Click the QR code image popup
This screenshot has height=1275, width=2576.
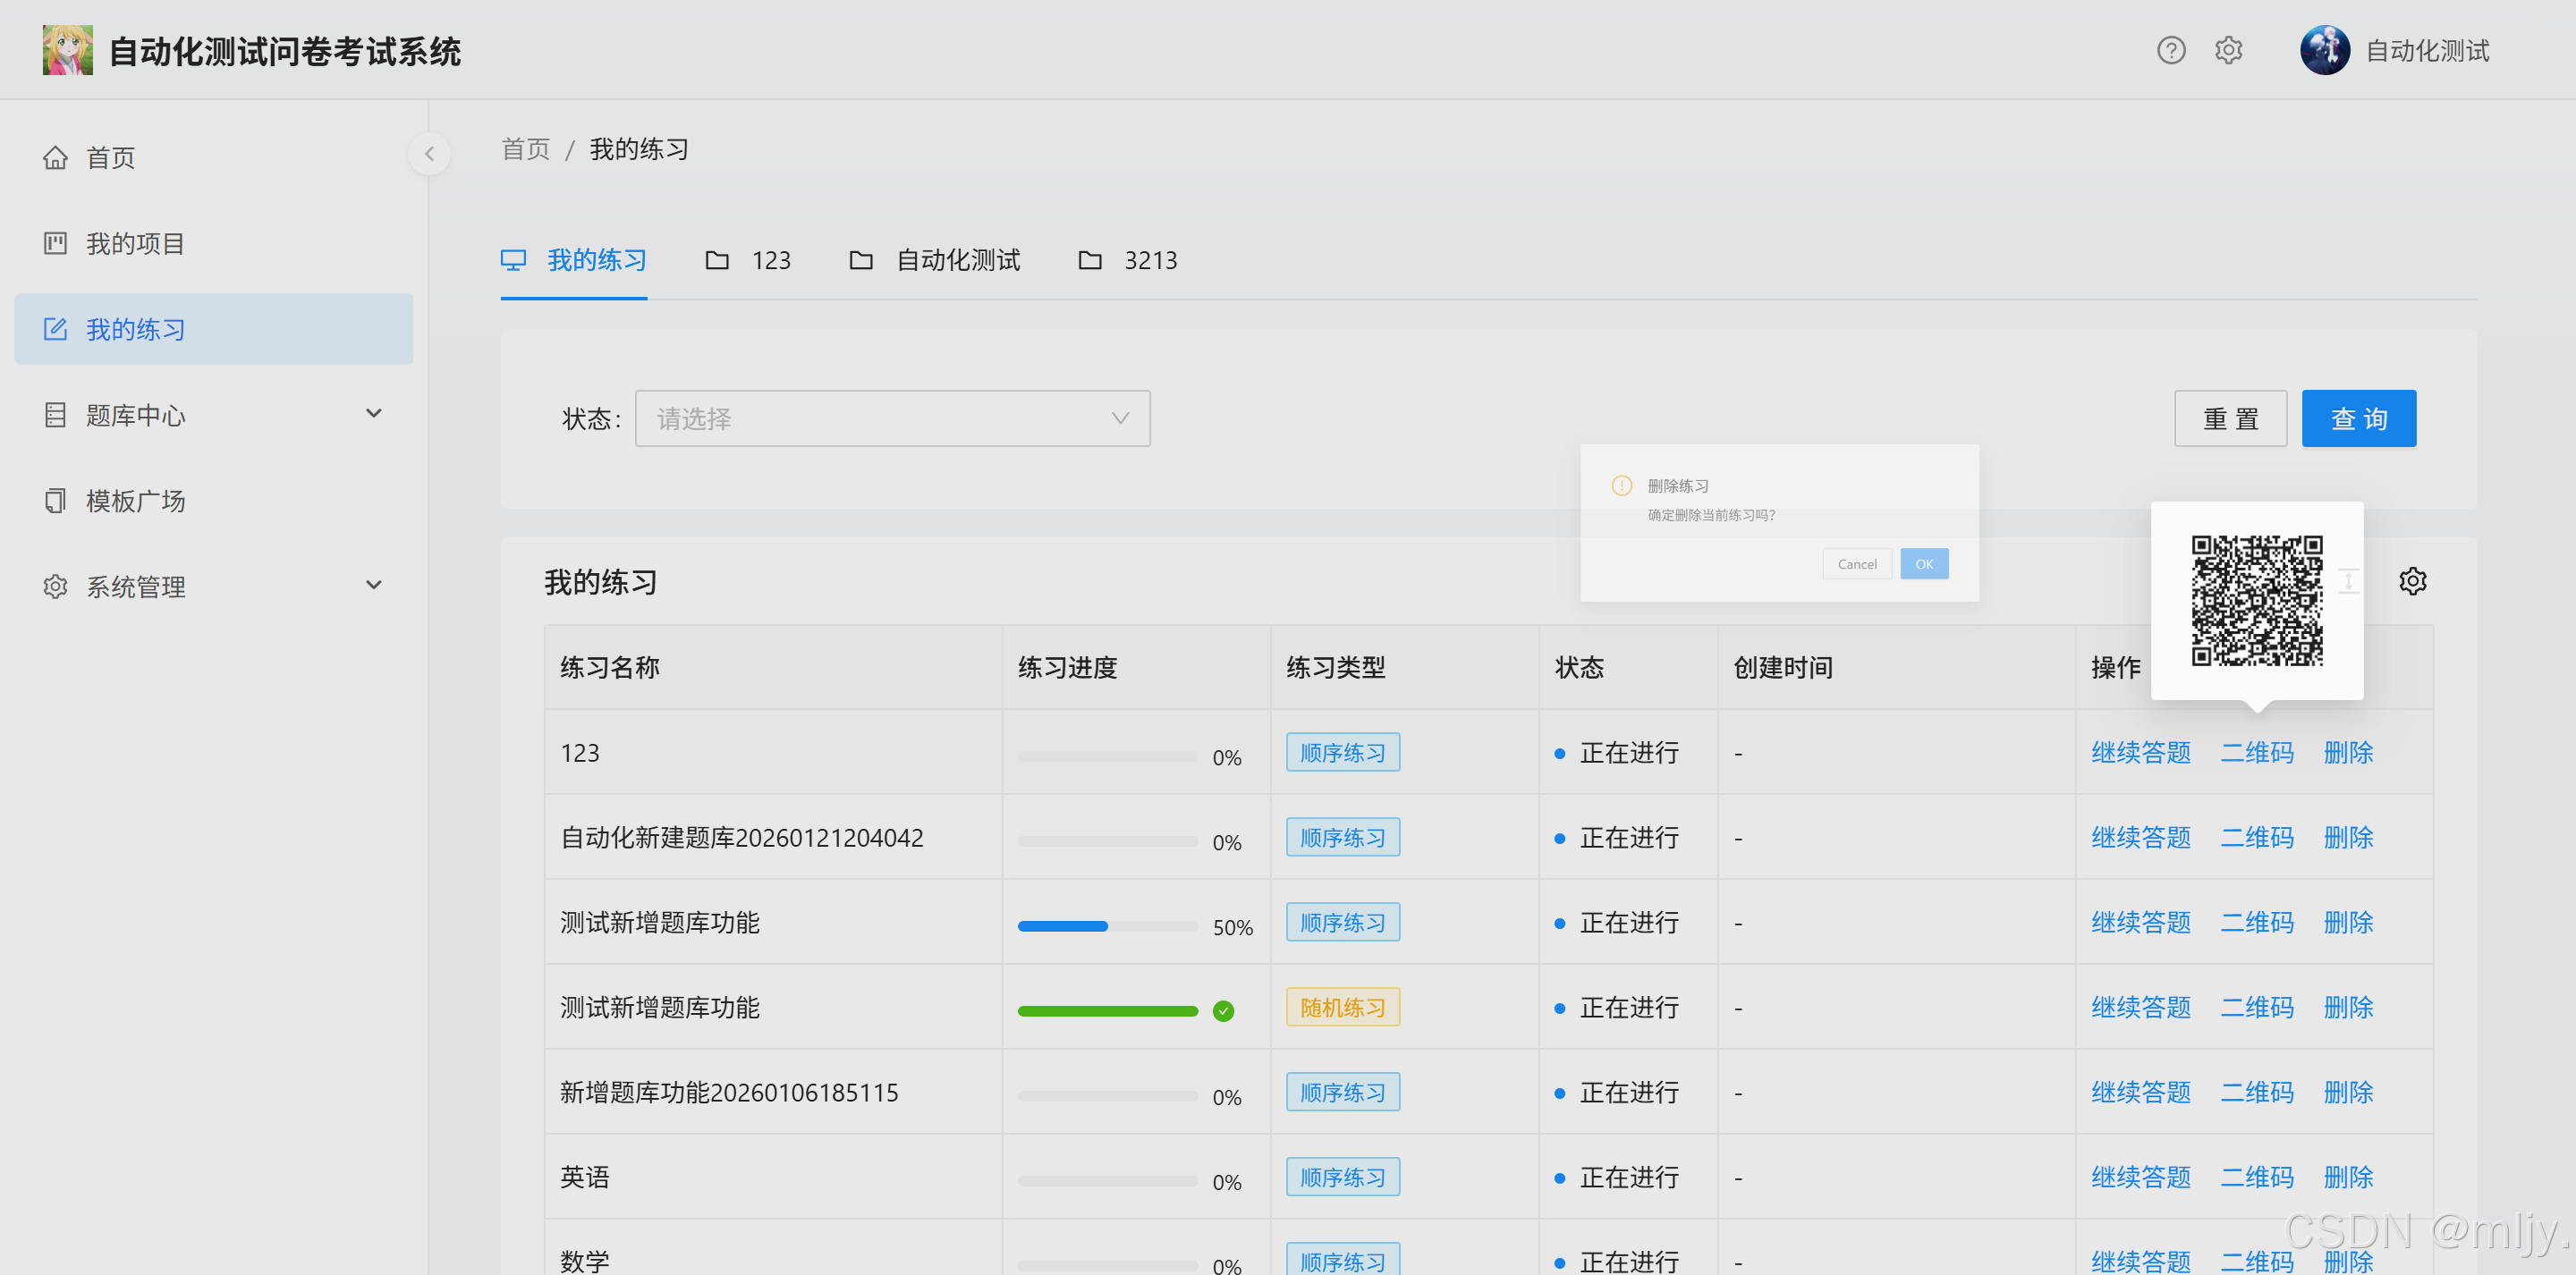[x=2256, y=600]
